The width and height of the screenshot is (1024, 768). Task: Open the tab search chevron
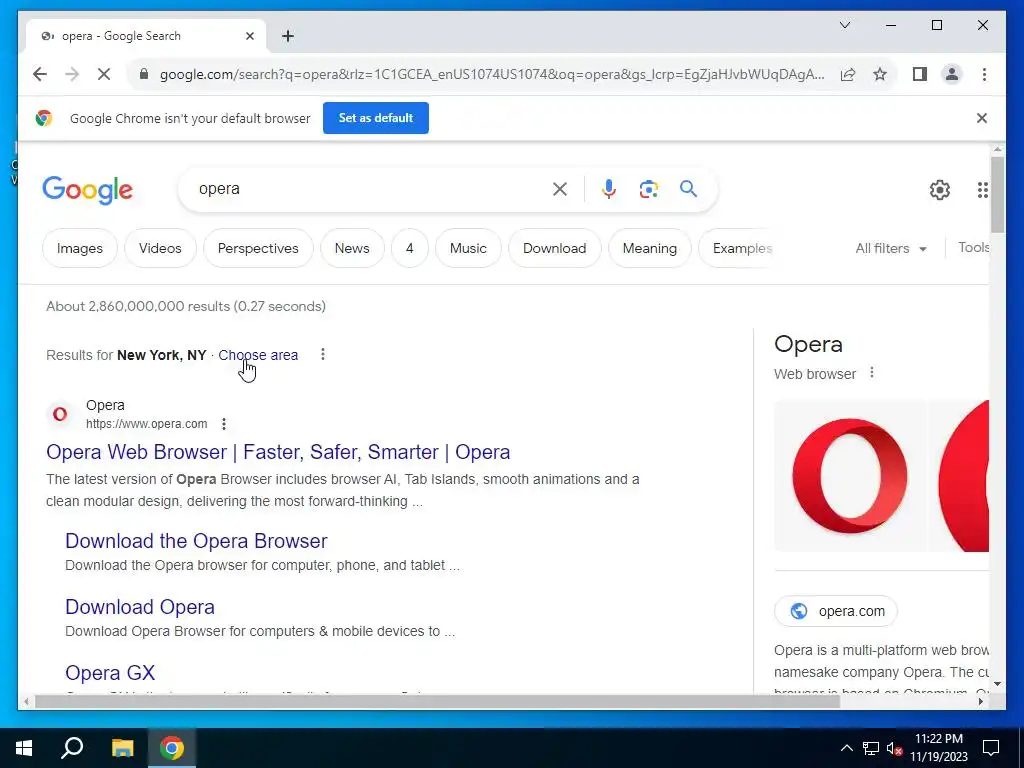pyautogui.click(x=844, y=25)
